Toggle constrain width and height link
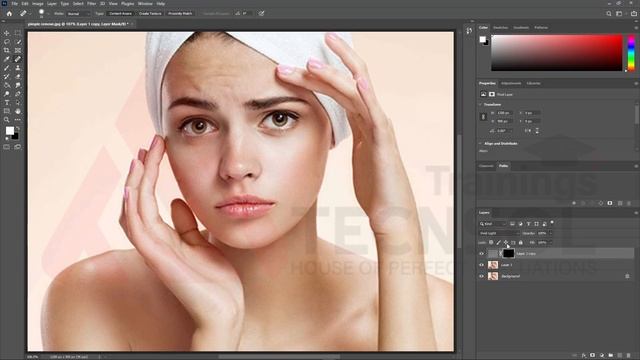 (483, 117)
